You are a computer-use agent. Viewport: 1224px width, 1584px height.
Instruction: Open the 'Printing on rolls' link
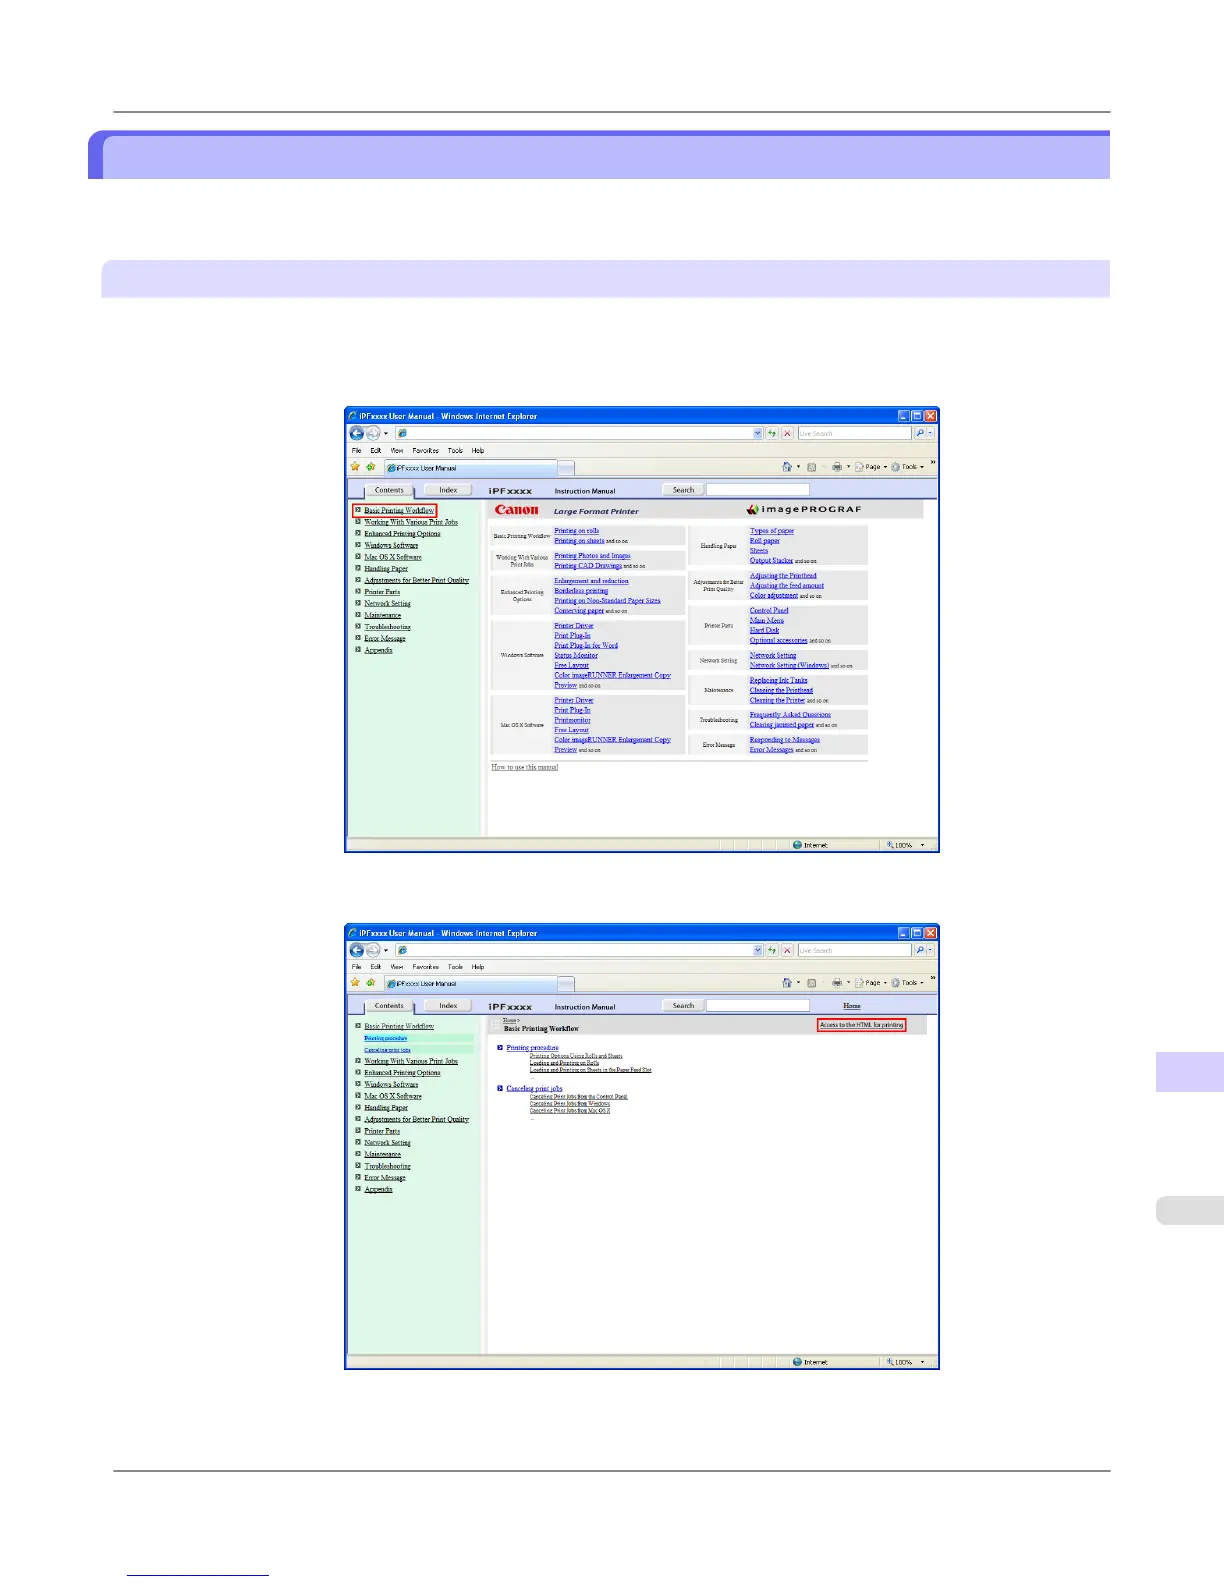pyautogui.click(x=577, y=531)
